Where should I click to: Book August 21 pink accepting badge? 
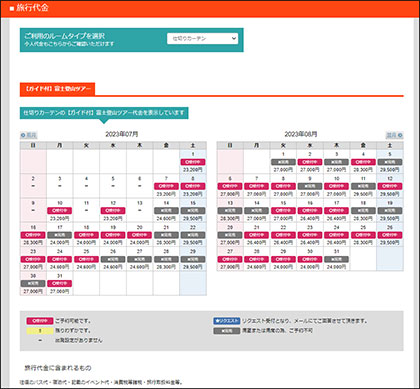[256, 235]
